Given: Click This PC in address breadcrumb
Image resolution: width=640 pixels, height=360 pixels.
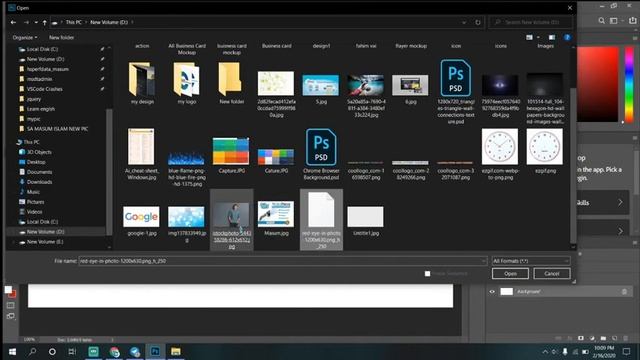Looking at the screenshot, I should click(73, 22).
